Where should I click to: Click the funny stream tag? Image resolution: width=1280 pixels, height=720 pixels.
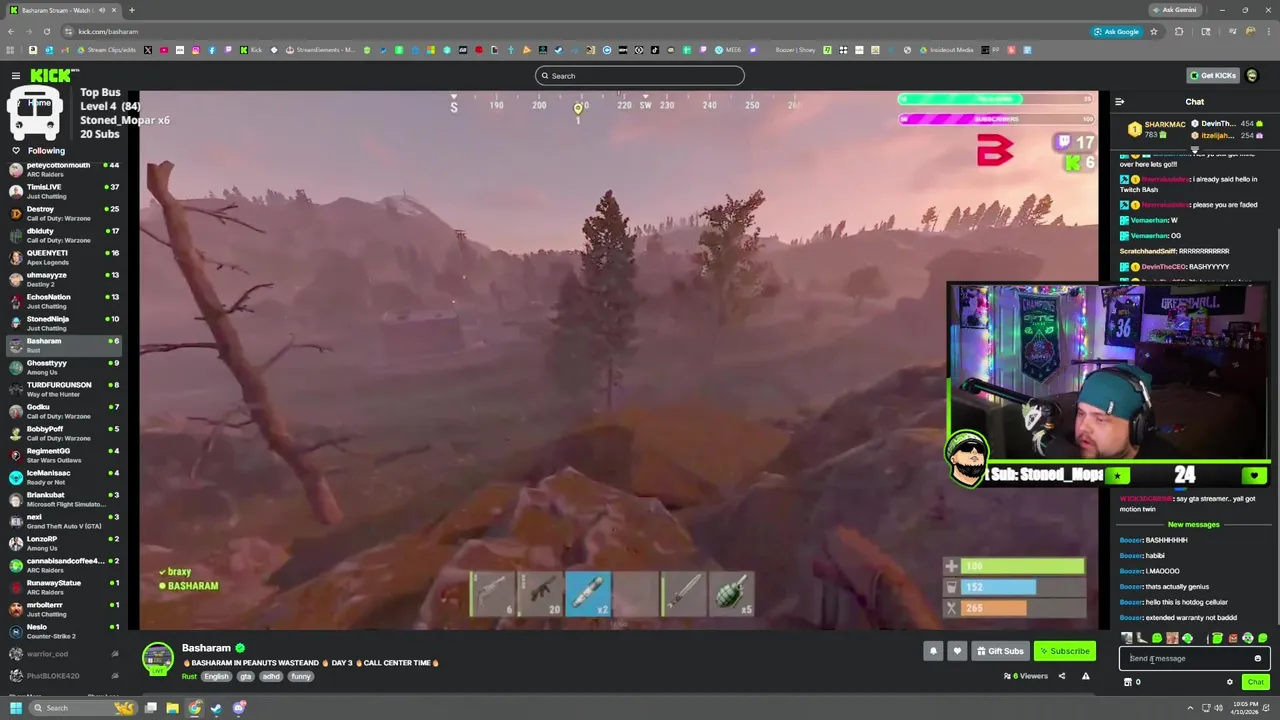click(301, 677)
